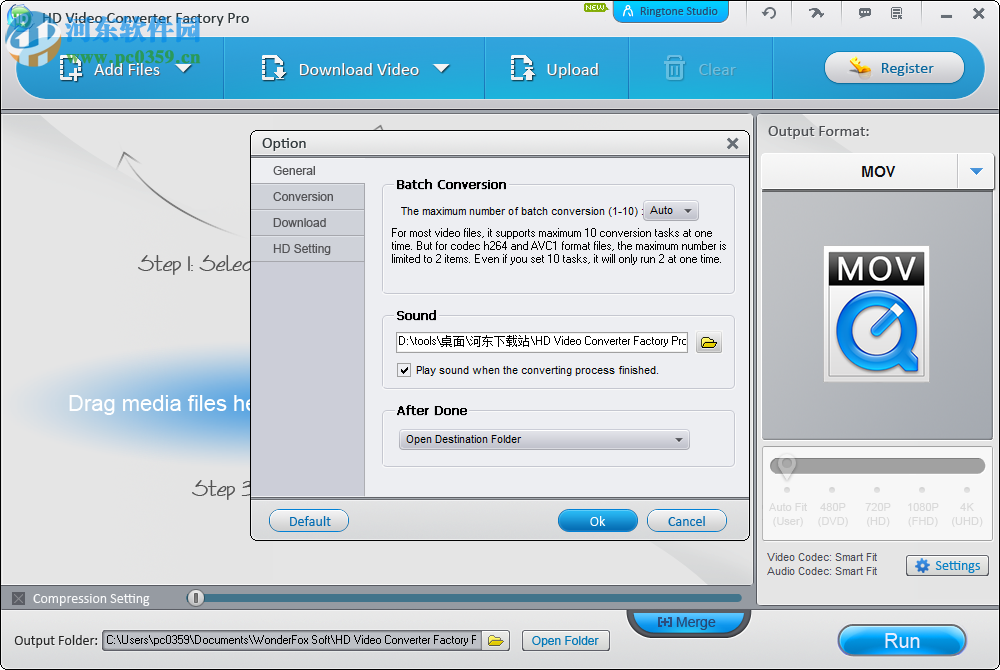The height and width of the screenshot is (670, 1000).
Task: Open the feedback chat icon
Action: 862,13
